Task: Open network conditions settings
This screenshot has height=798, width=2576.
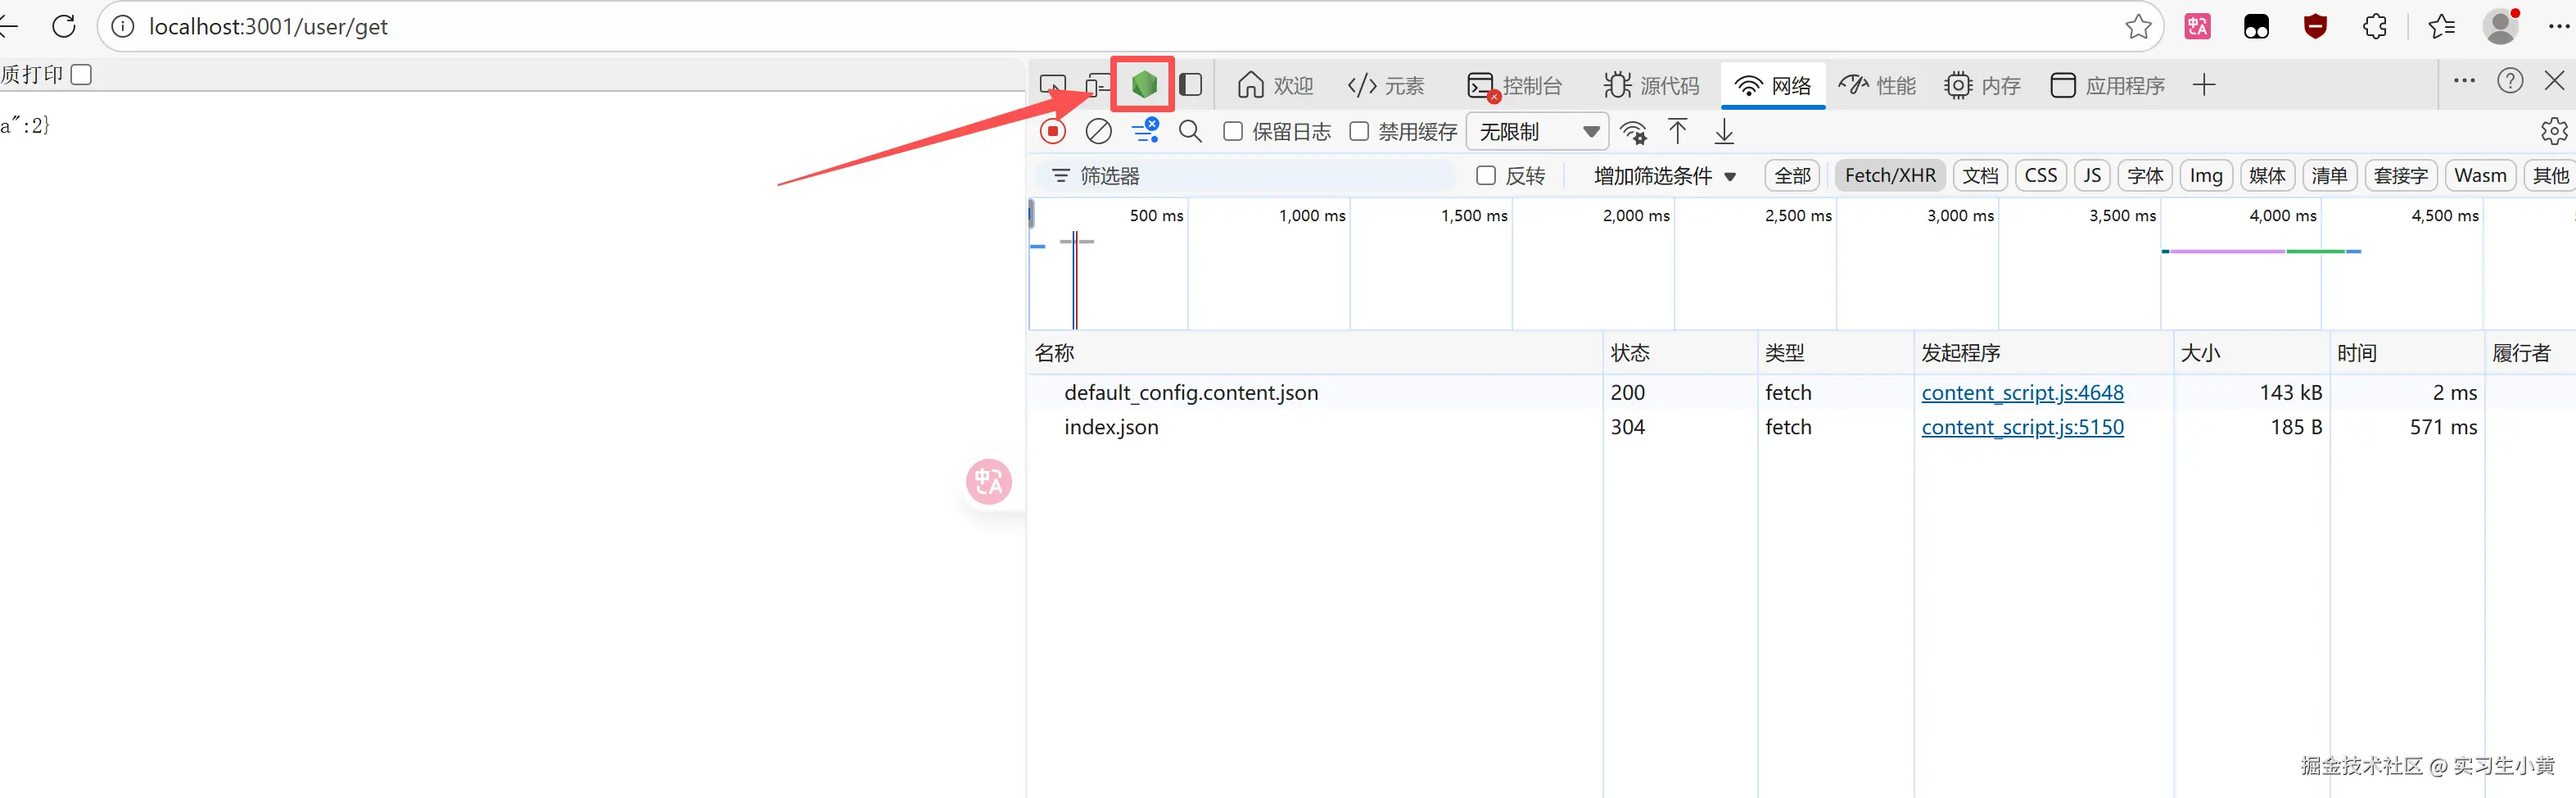Action: pyautogui.click(x=1633, y=132)
